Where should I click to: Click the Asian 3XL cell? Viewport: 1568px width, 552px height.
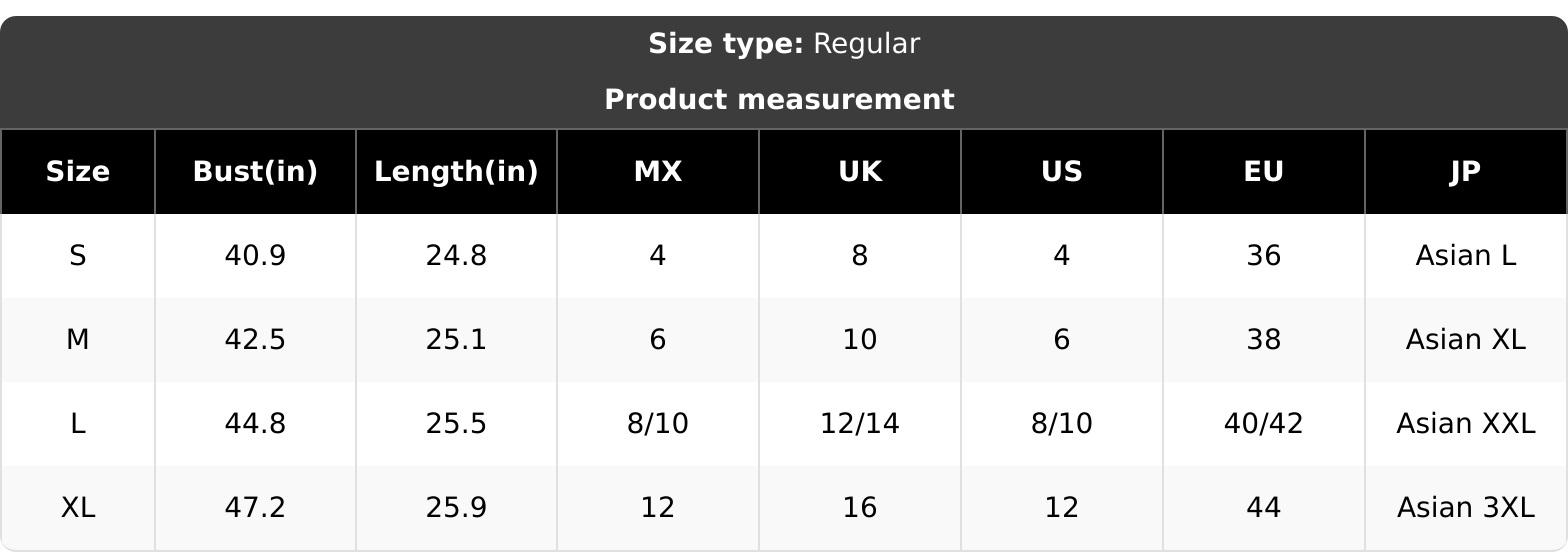[1466, 508]
